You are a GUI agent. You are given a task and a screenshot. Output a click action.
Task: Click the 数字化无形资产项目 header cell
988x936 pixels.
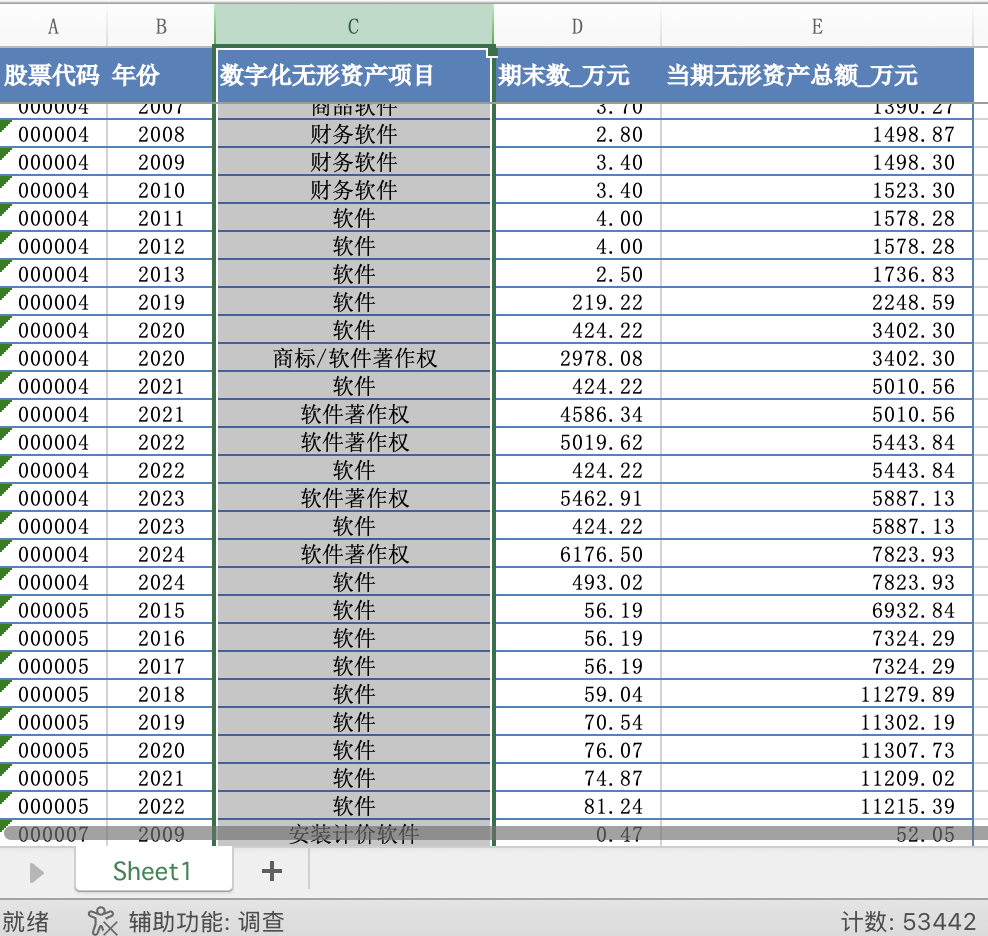pyautogui.click(x=353, y=75)
